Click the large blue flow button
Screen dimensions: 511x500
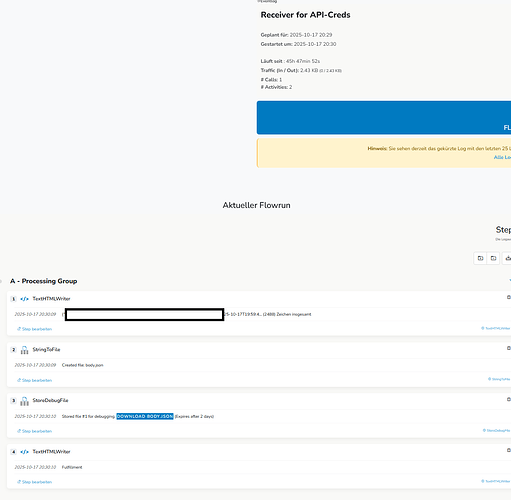[384, 118]
